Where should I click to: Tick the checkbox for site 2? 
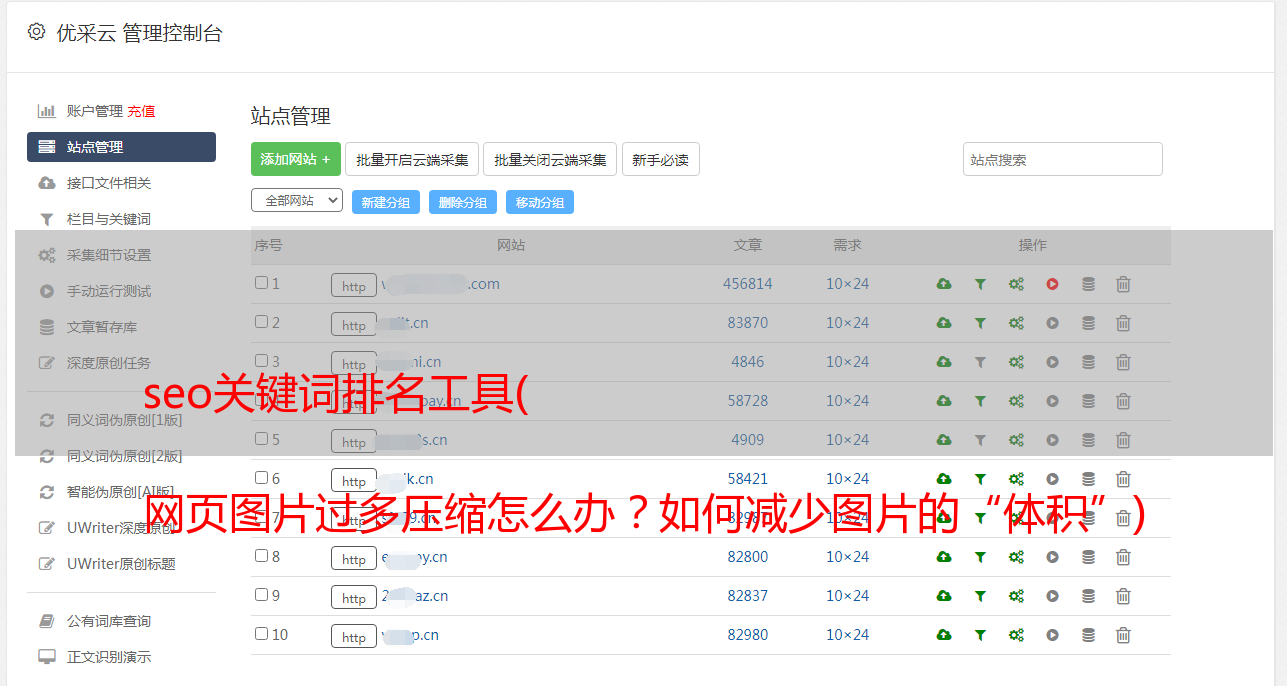click(261, 322)
